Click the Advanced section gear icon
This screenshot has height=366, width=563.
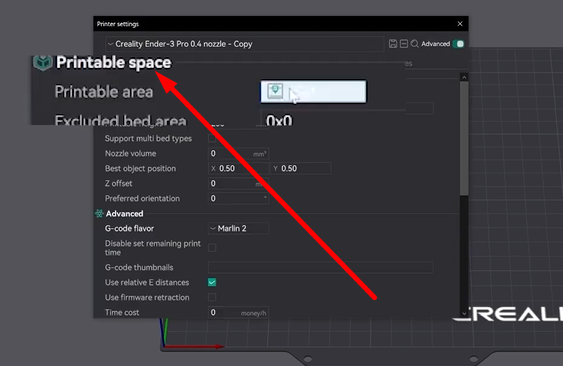click(x=99, y=214)
